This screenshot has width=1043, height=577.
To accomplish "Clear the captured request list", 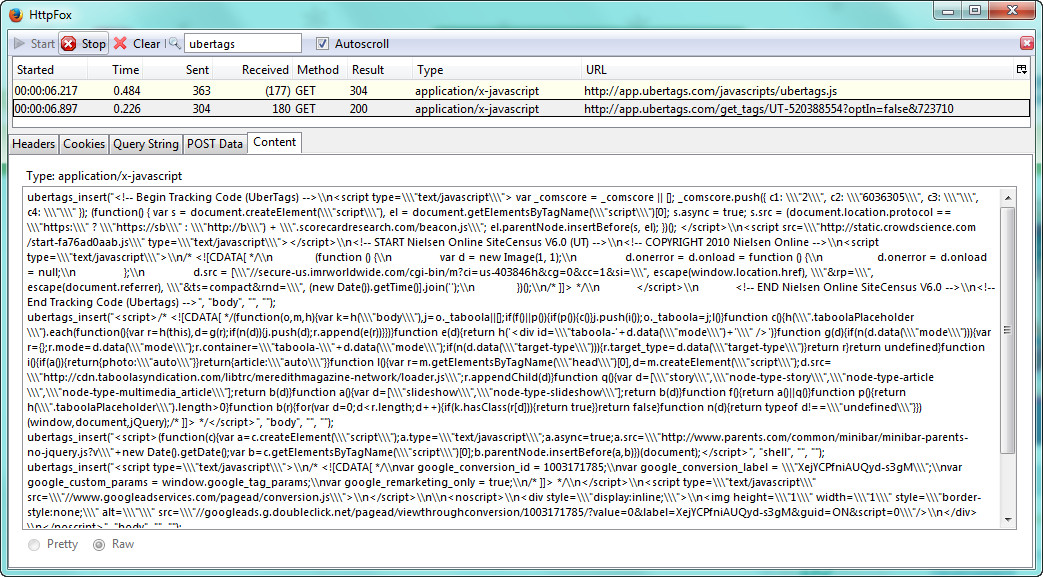I will pos(136,44).
